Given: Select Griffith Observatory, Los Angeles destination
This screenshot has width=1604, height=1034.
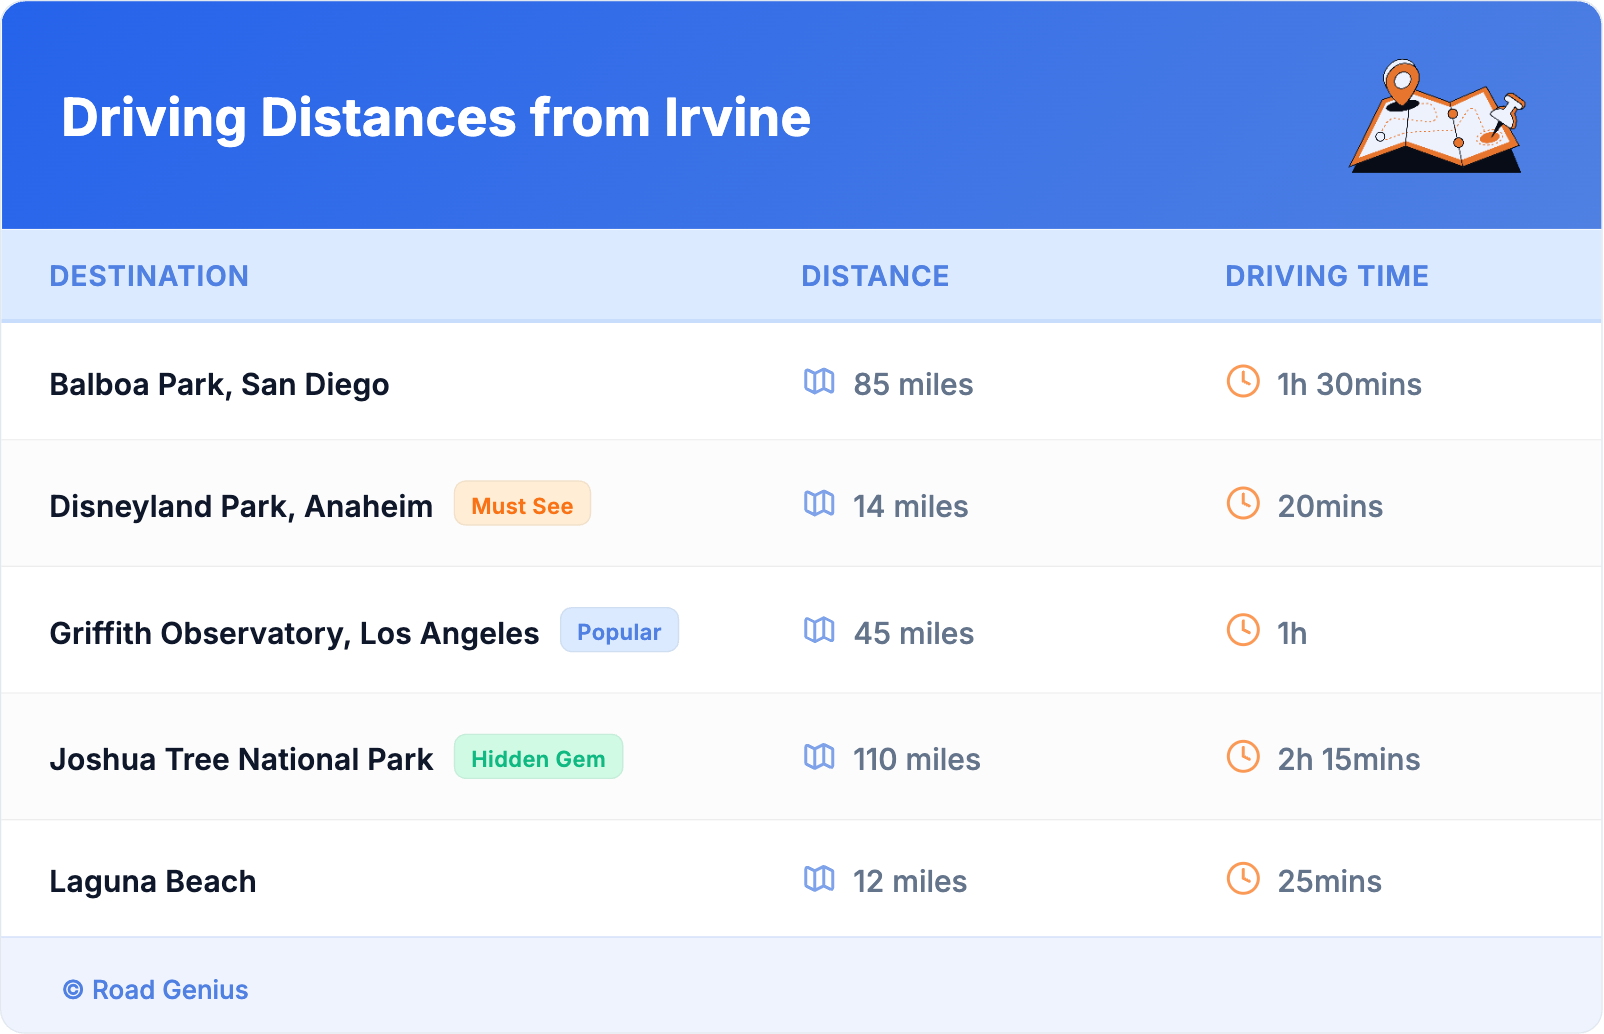Looking at the screenshot, I should pyautogui.click(x=294, y=634).
